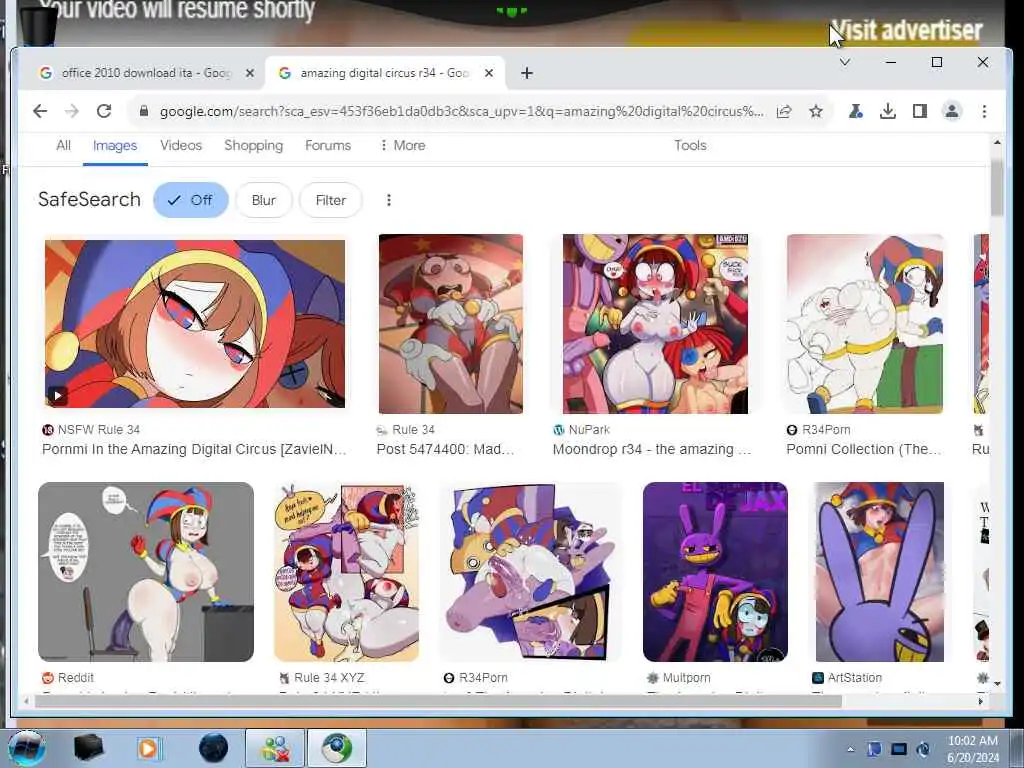Expand the More search categories menu

pyautogui.click(x=402, y=145)
